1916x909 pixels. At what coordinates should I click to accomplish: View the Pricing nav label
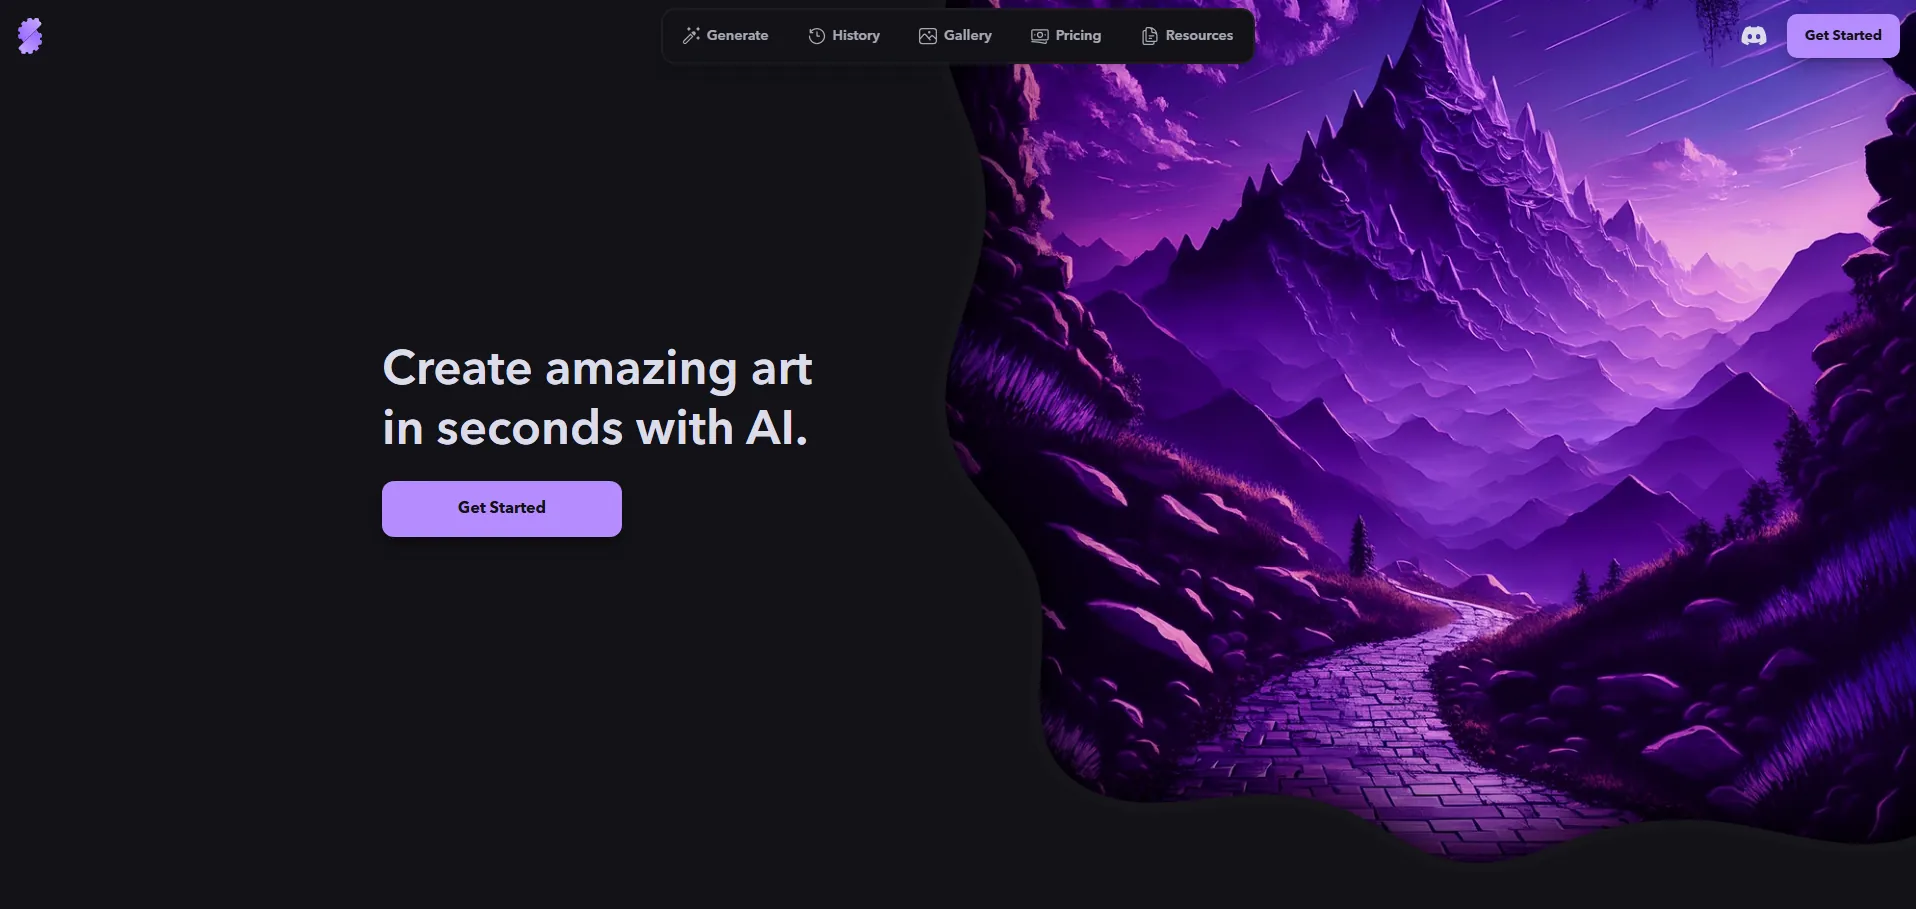click(x=1078, y=35)
